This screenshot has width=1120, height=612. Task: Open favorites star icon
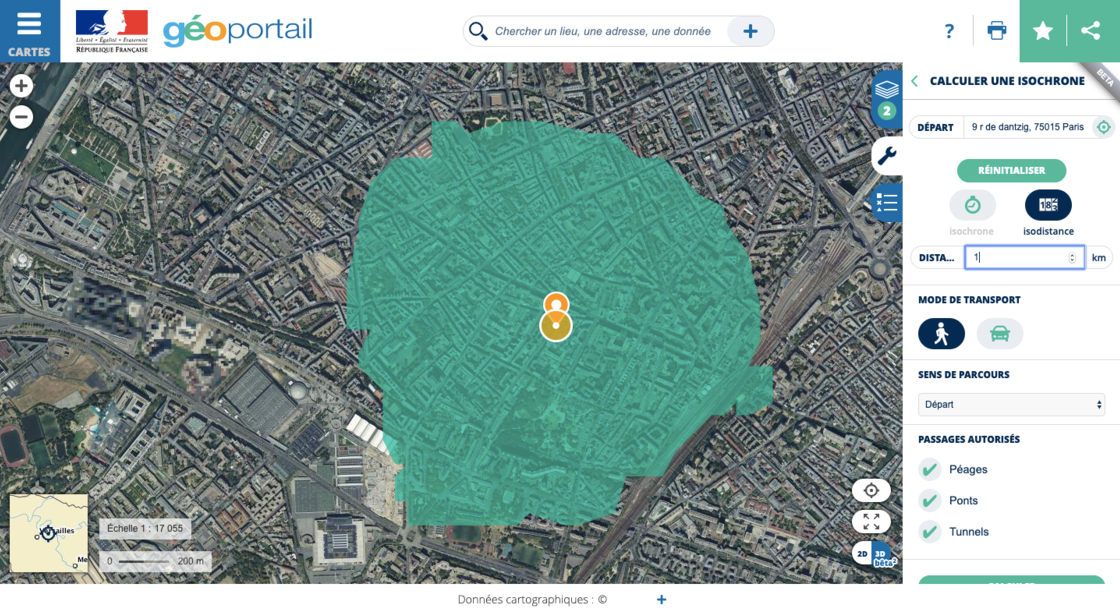pos(1043,31)
